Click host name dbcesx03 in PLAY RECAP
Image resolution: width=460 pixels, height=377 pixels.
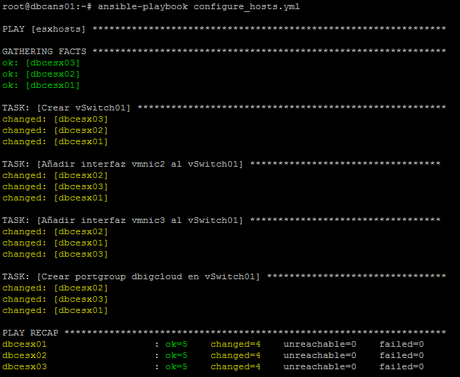[24, 367]
